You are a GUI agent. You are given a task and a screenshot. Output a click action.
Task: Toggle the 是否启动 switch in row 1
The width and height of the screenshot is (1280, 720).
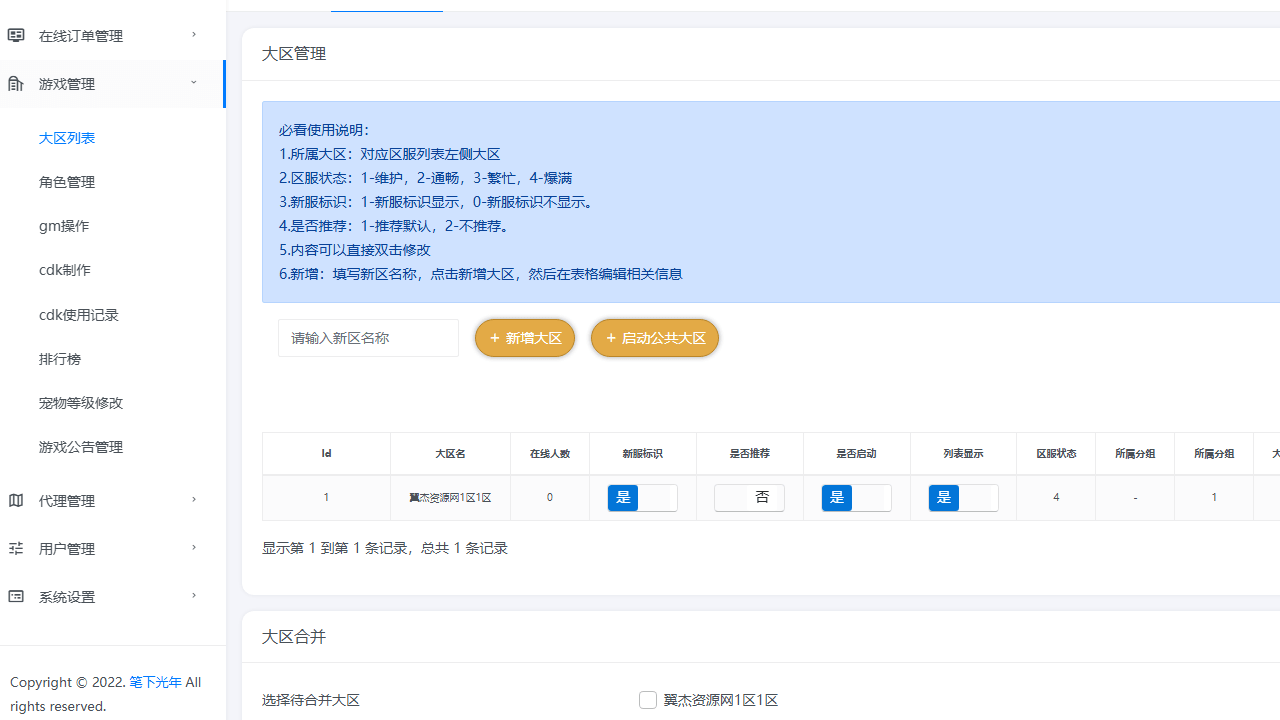[x=856, y=498]
